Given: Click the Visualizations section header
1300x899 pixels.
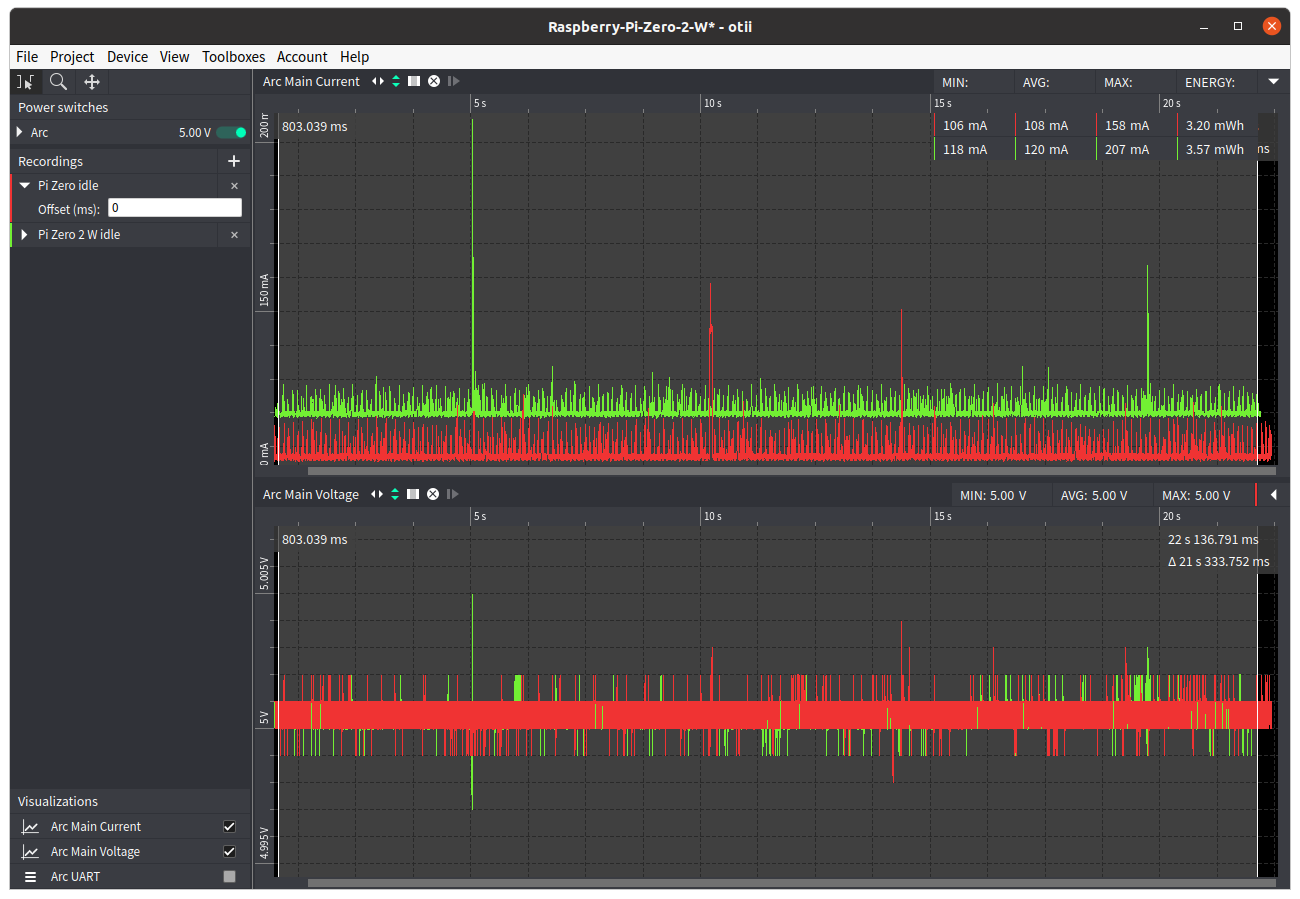Looking at the screenshot, I should click(x=58, y=802).
